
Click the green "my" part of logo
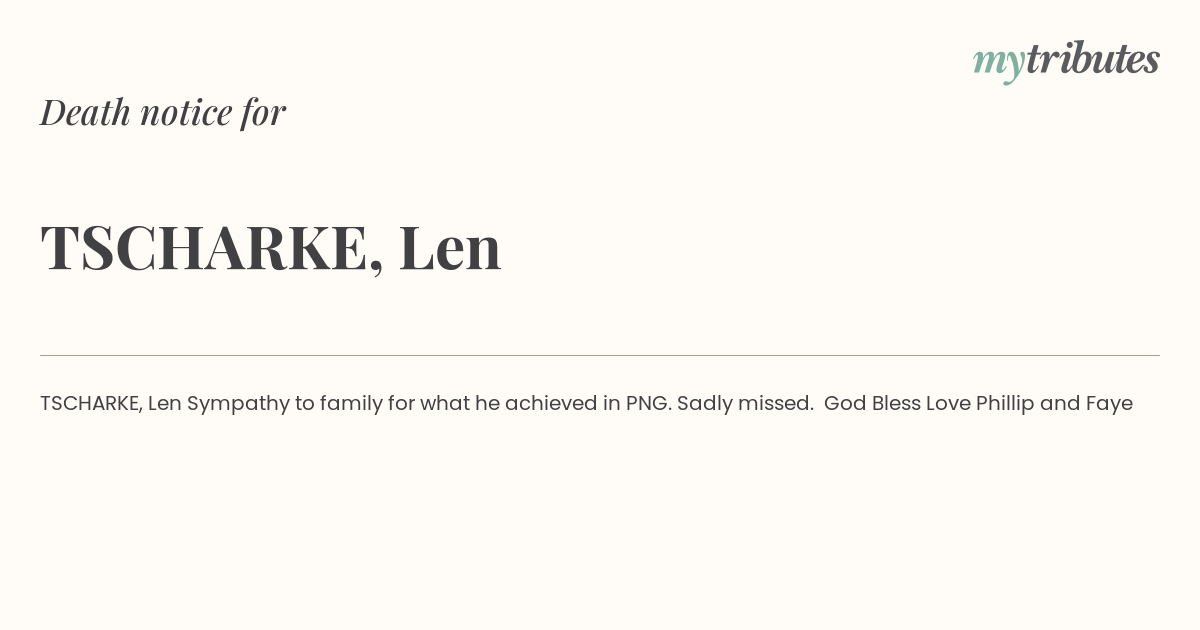coord(999,64)
